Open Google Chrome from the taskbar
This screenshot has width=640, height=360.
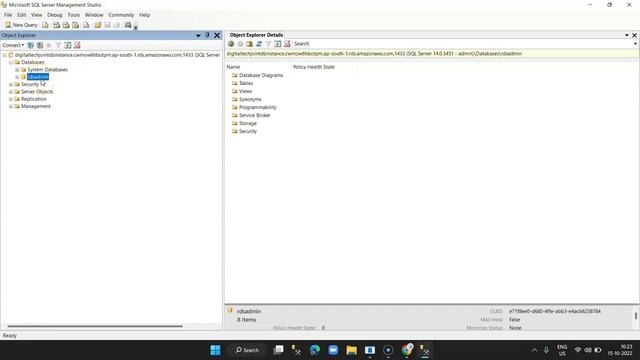[407, 350]
